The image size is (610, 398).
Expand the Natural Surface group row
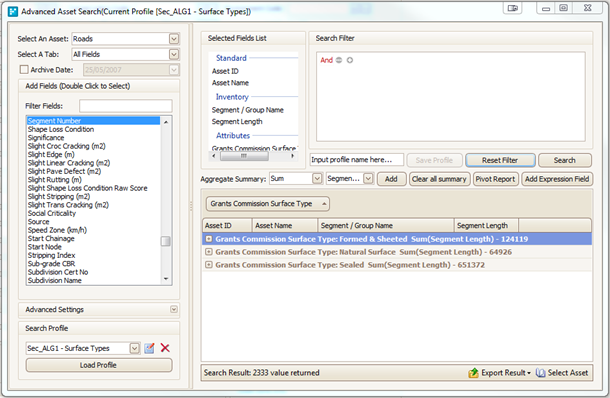coord(209,252)
